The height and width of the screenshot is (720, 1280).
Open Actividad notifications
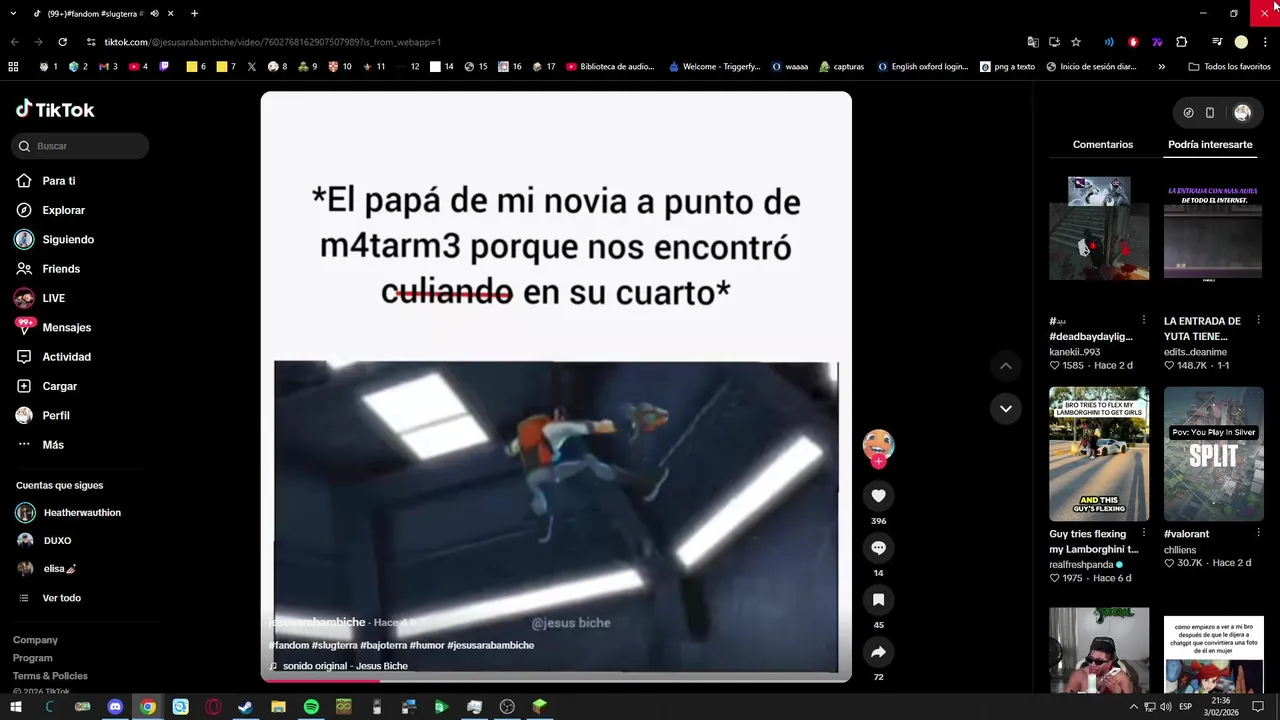[66, 357]
